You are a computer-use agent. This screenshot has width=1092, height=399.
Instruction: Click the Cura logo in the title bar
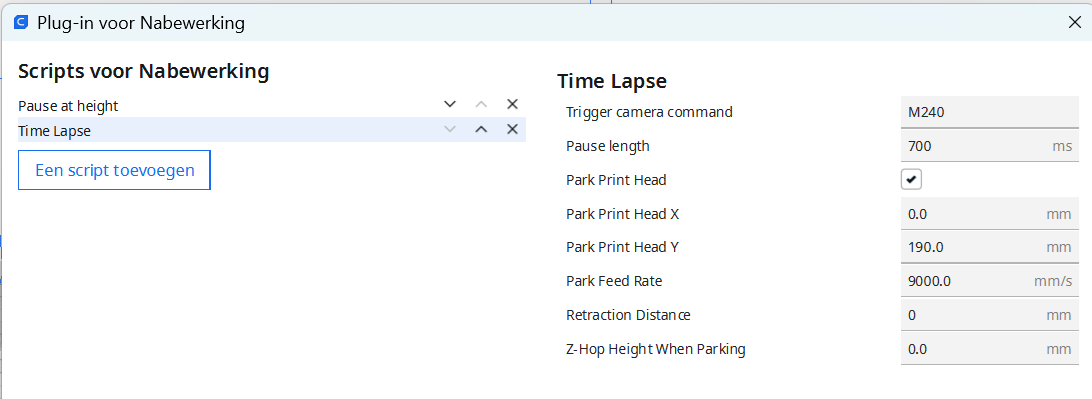pos(22,23)
